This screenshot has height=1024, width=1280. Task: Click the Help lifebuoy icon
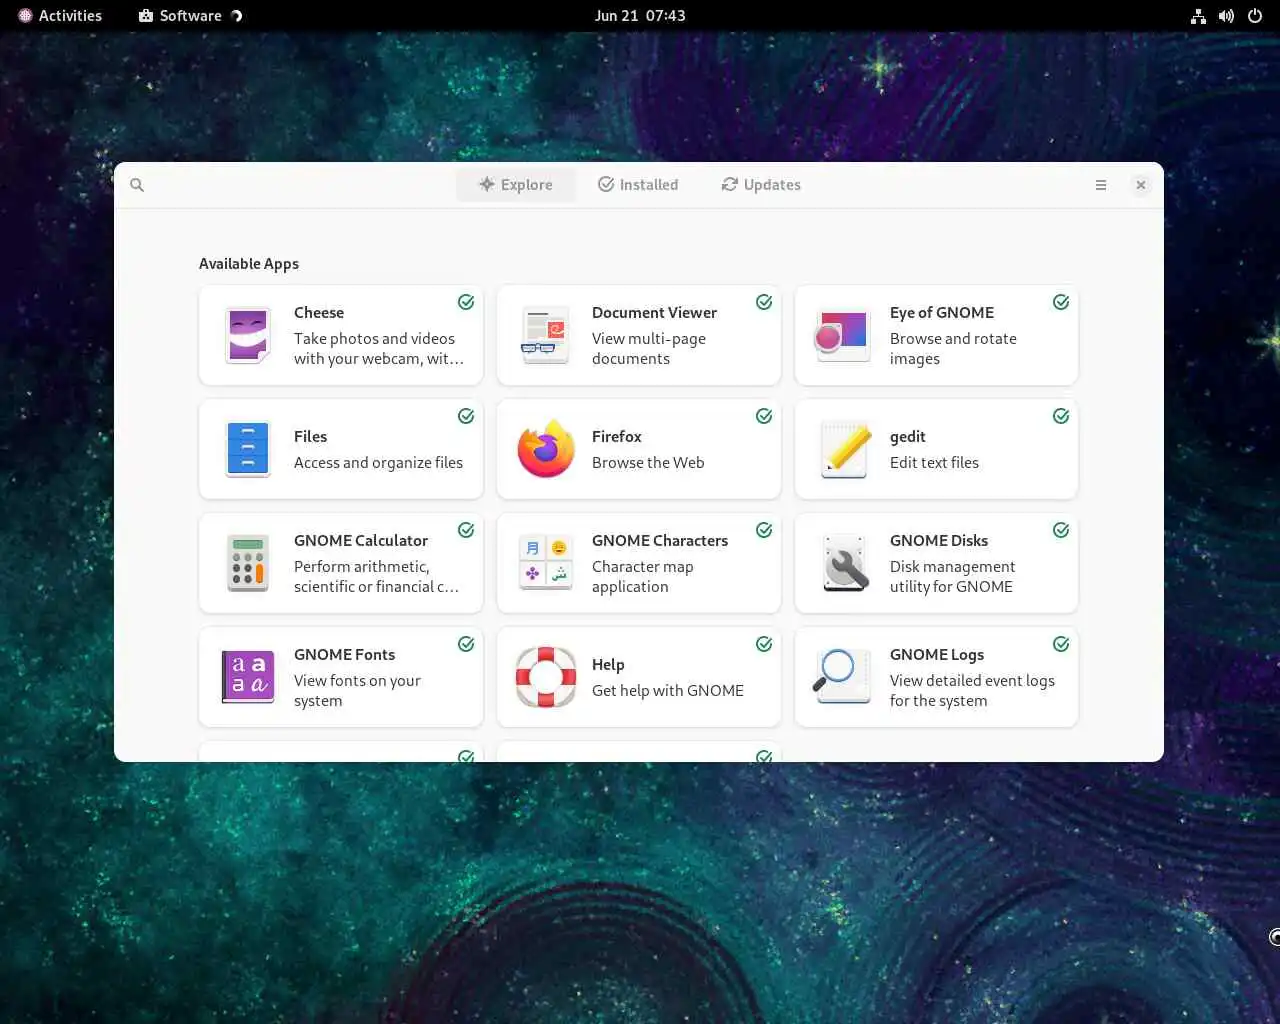[545, 677]
